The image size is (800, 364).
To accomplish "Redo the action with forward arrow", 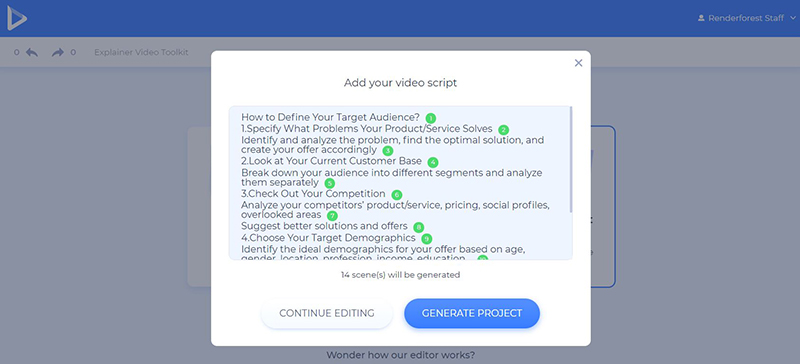I will [x=58, y=52].
